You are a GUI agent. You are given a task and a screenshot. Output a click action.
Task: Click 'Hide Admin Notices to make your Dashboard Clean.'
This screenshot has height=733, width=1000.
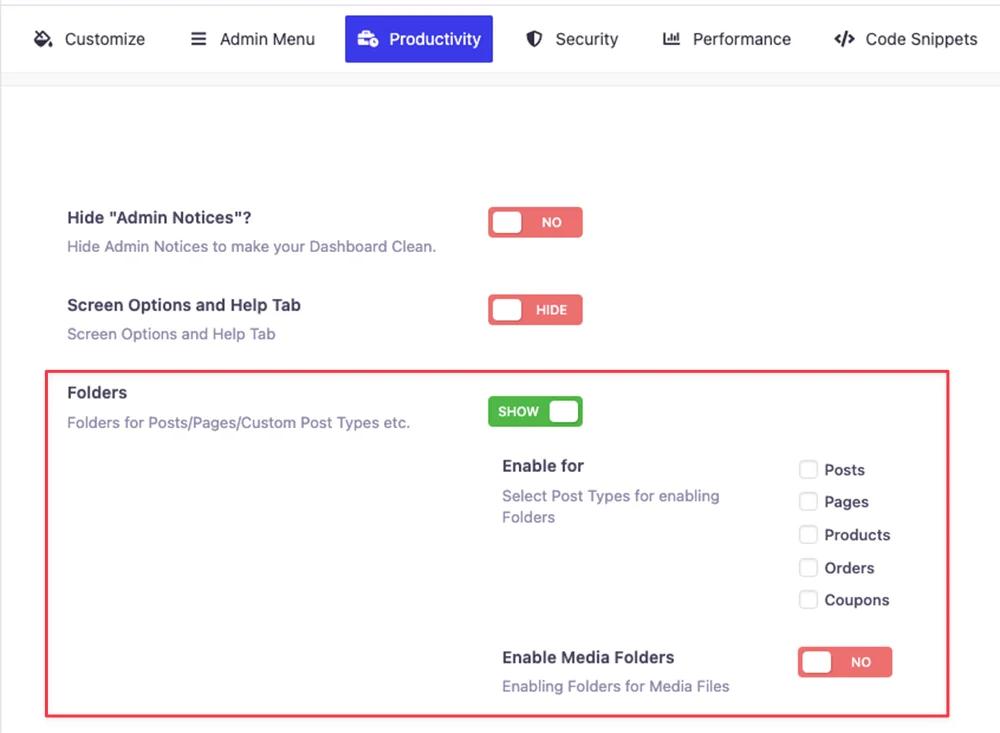coord(251,246)
